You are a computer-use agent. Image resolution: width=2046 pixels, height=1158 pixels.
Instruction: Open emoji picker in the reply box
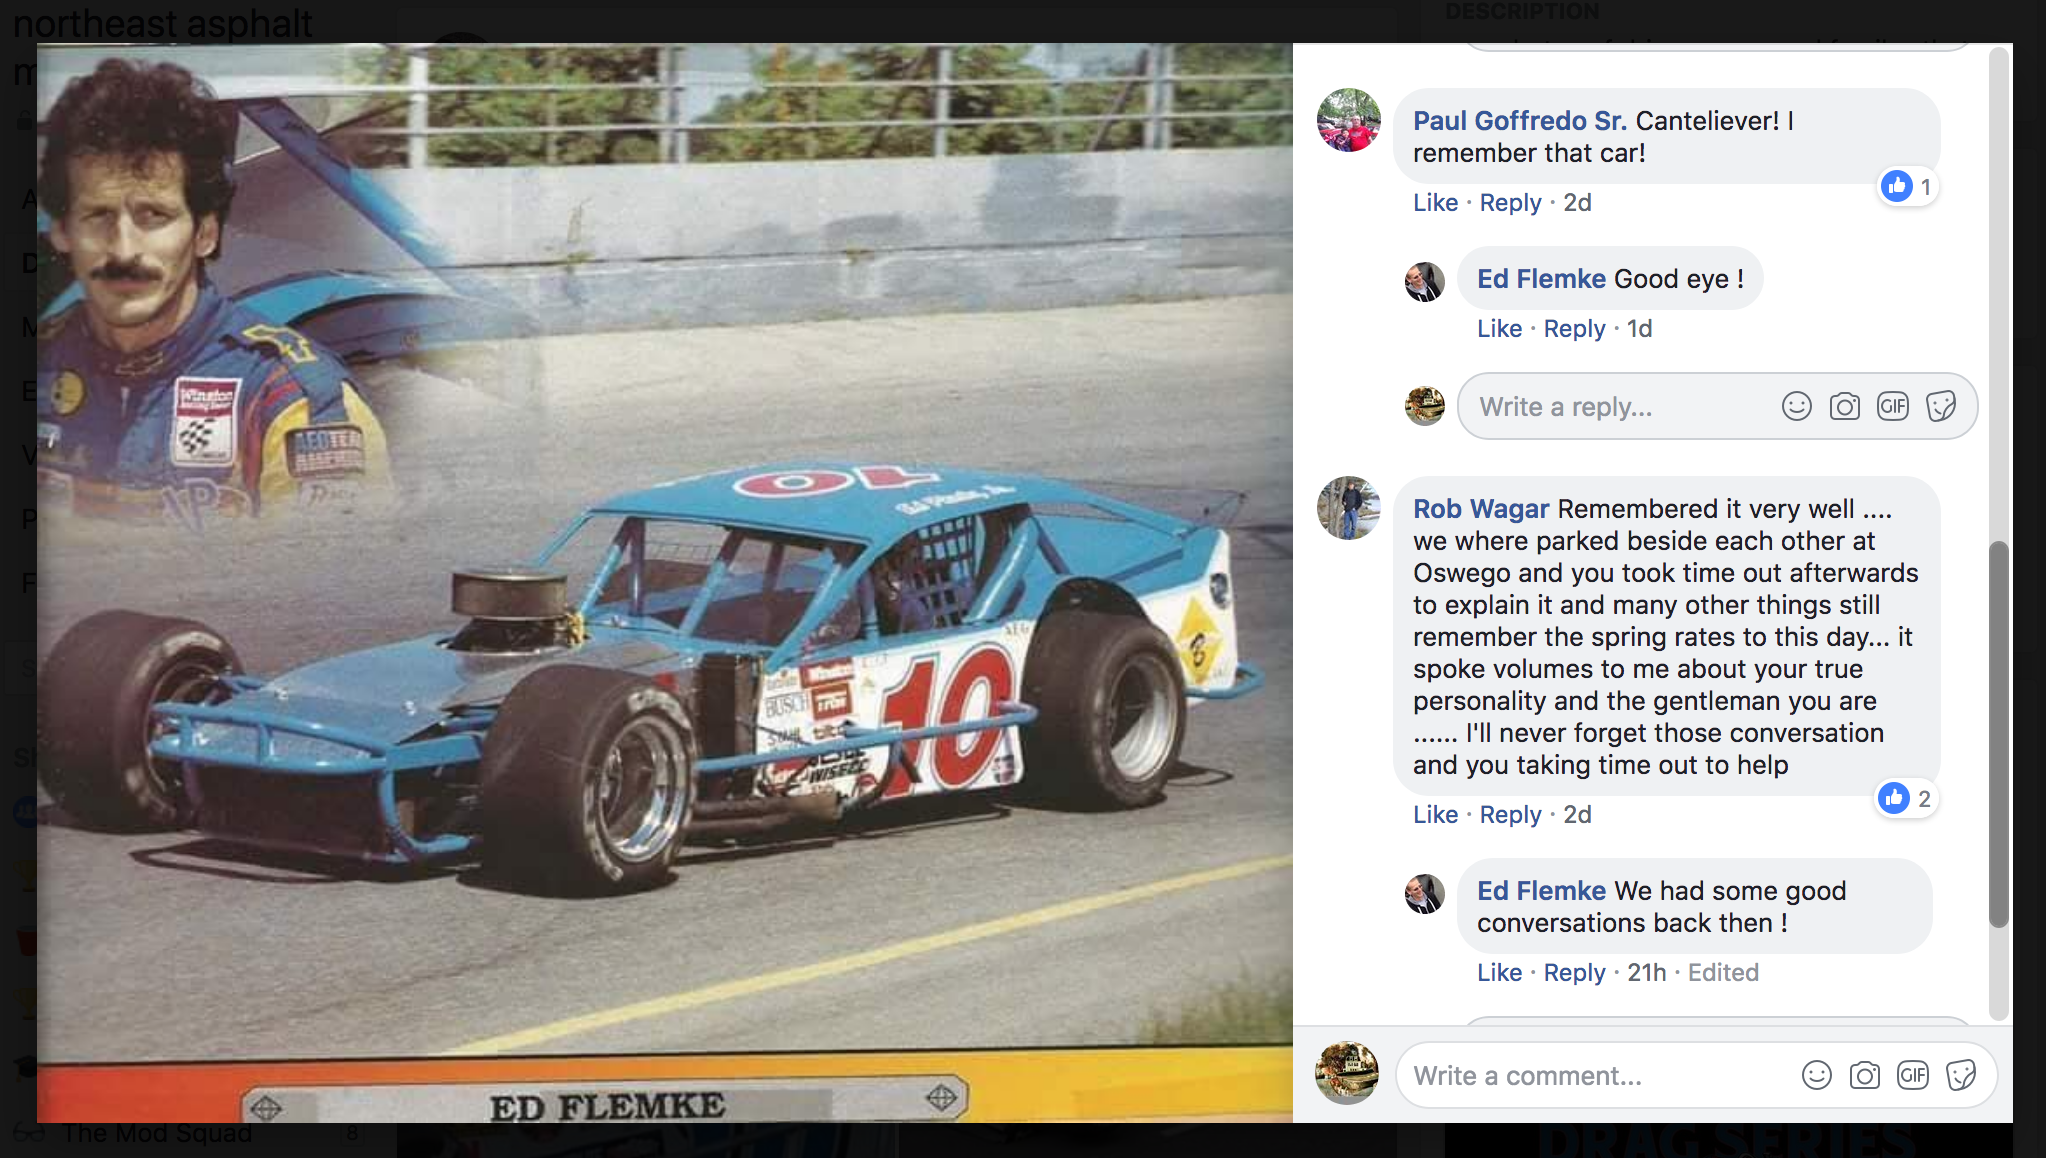click(1796, 406)
